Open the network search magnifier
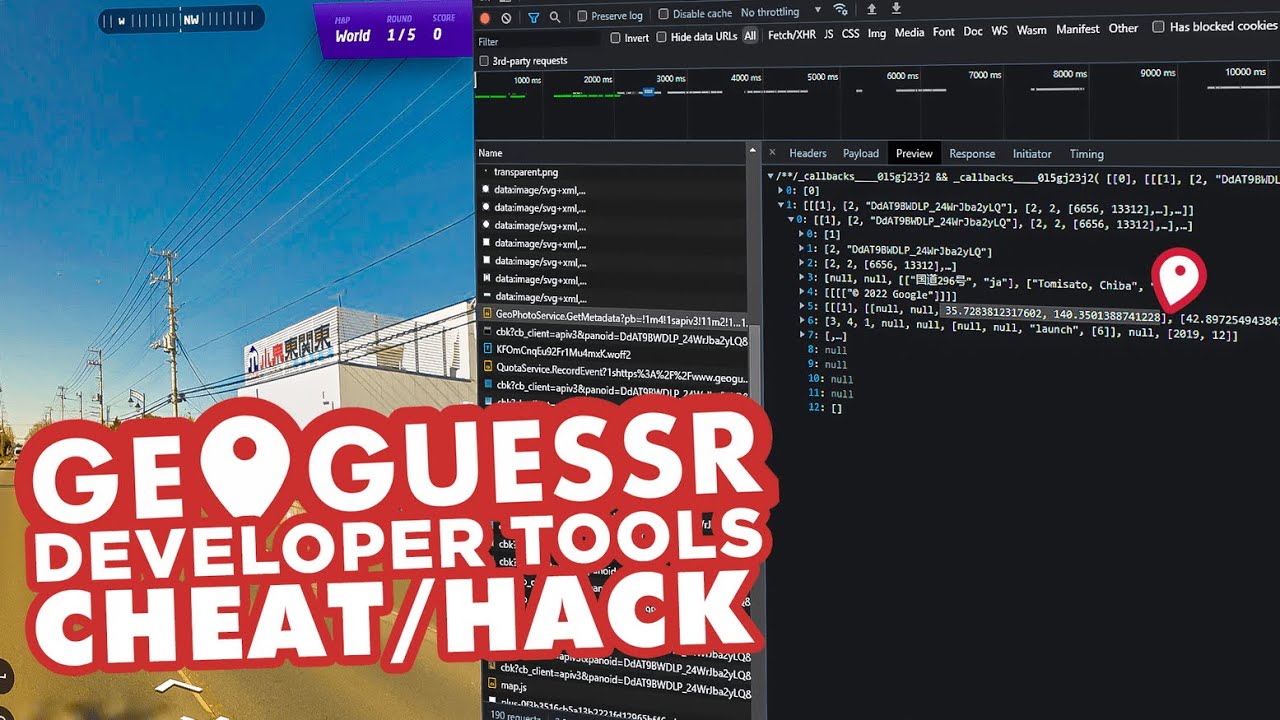The height and width of the screenshot is (720, 1280). click(555, 17)
